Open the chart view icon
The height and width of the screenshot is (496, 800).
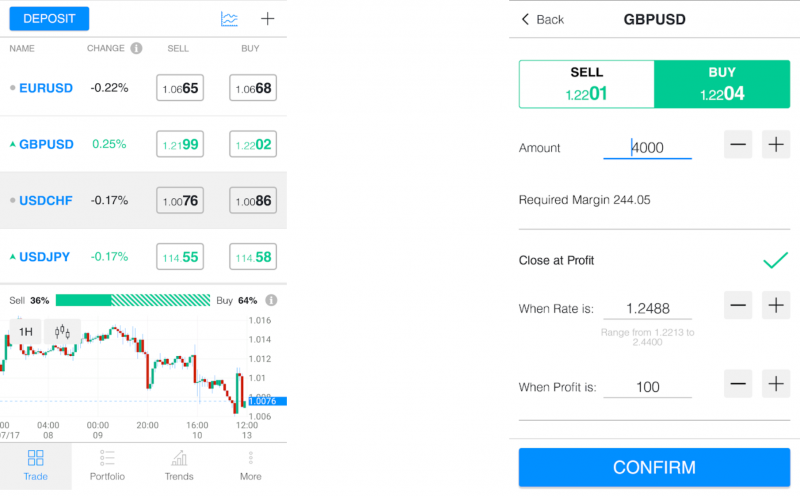pos(229,19)
